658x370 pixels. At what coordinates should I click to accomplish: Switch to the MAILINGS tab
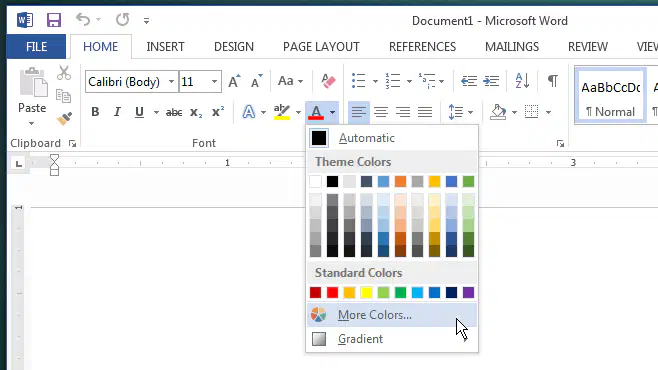tap(512, 47)
